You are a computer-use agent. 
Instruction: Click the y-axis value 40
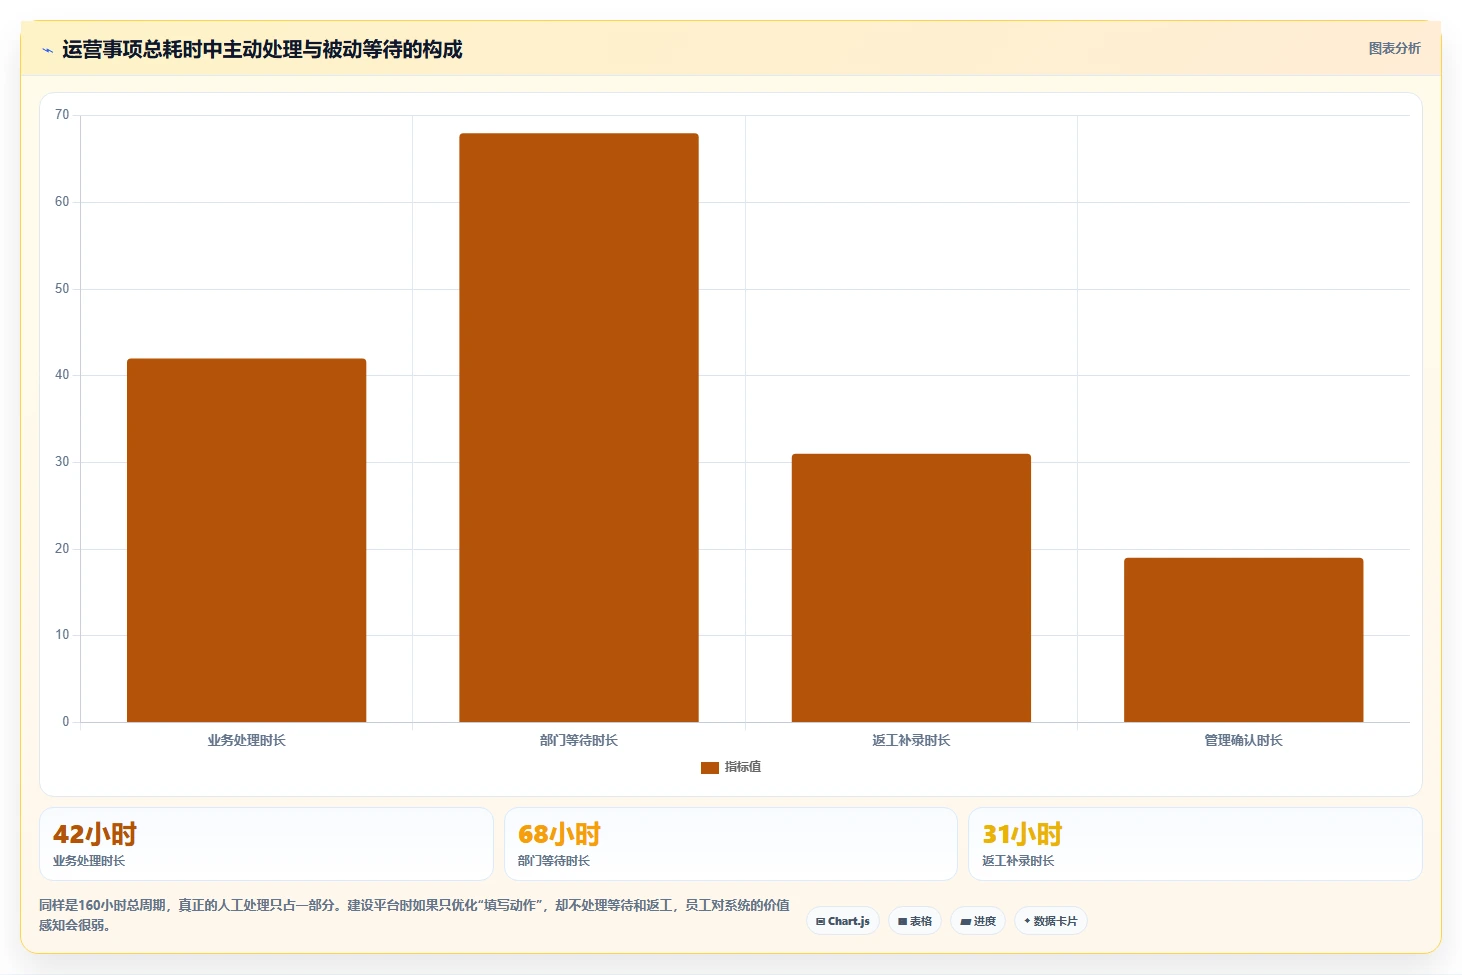(x=62, y=375)
